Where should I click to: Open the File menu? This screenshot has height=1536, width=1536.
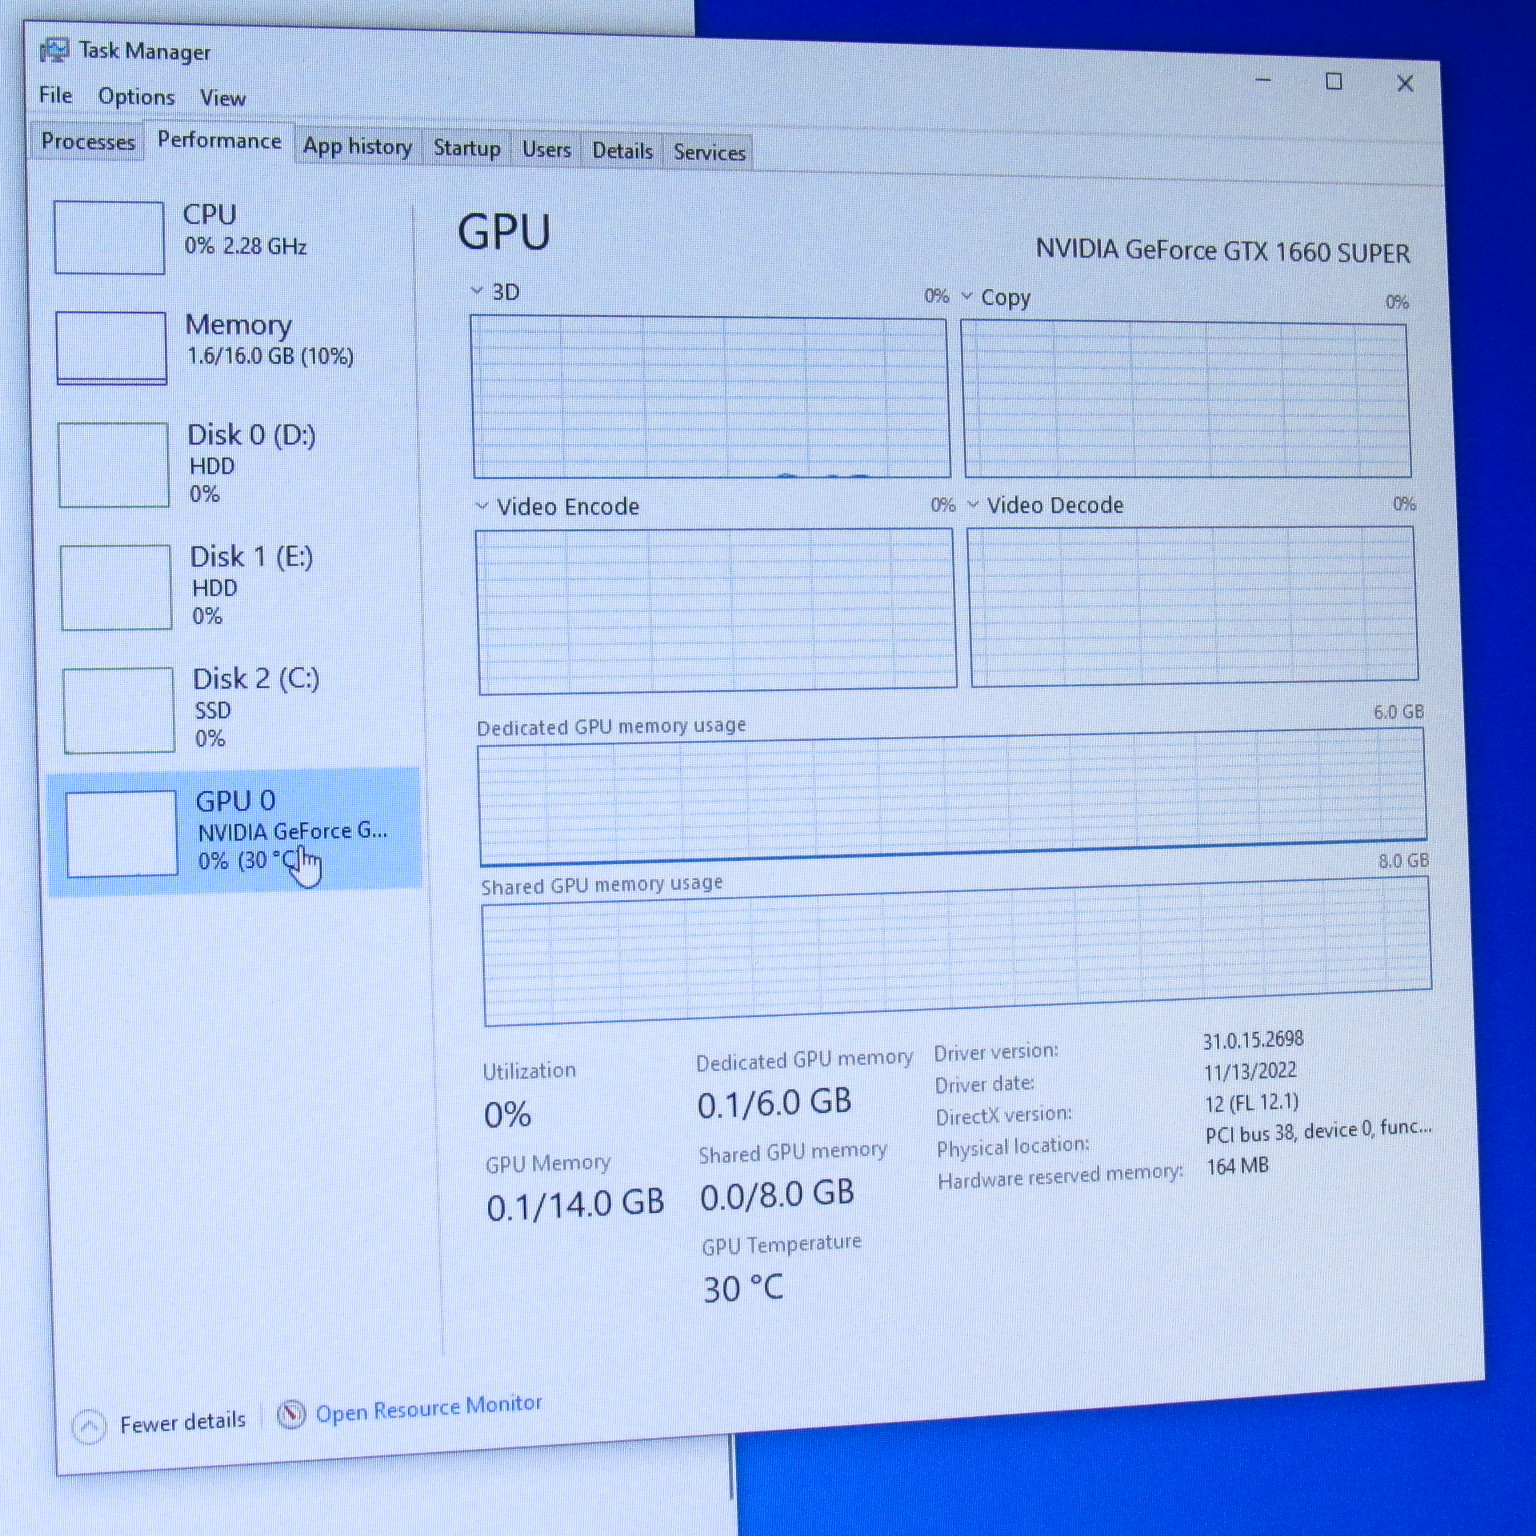point(56,95)
